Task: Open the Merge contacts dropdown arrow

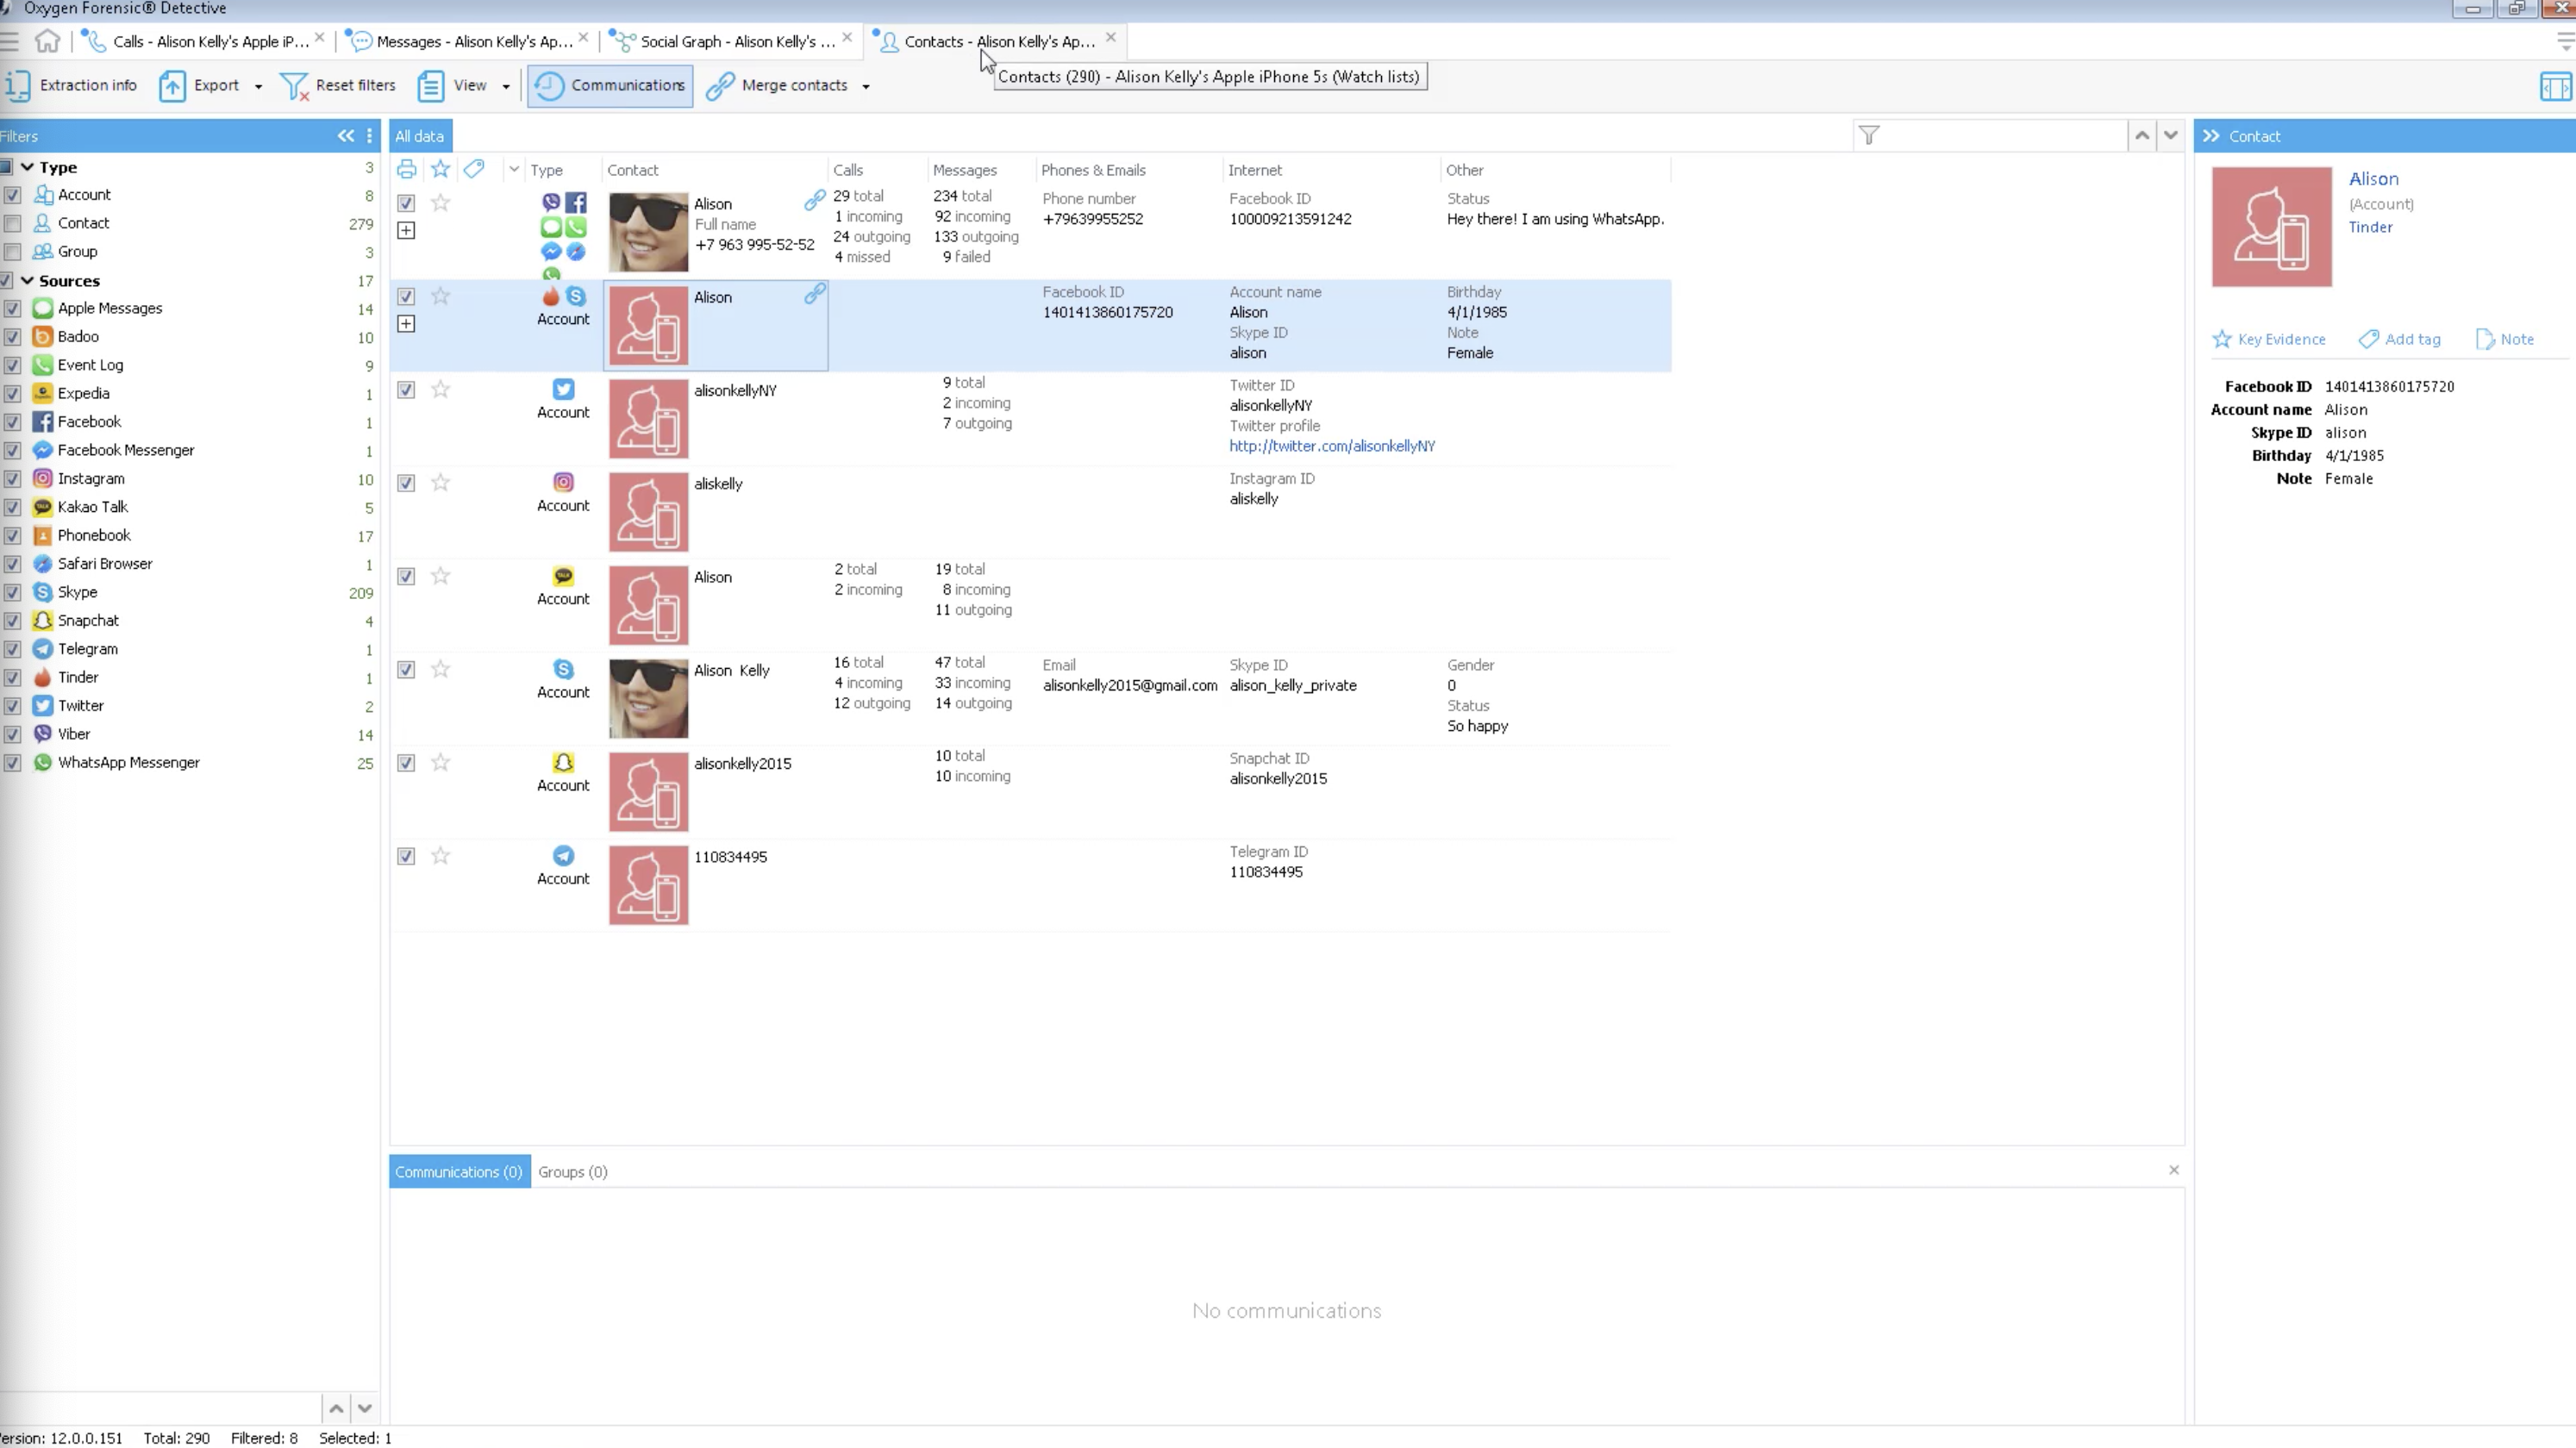Action: [x=866, y=86]
